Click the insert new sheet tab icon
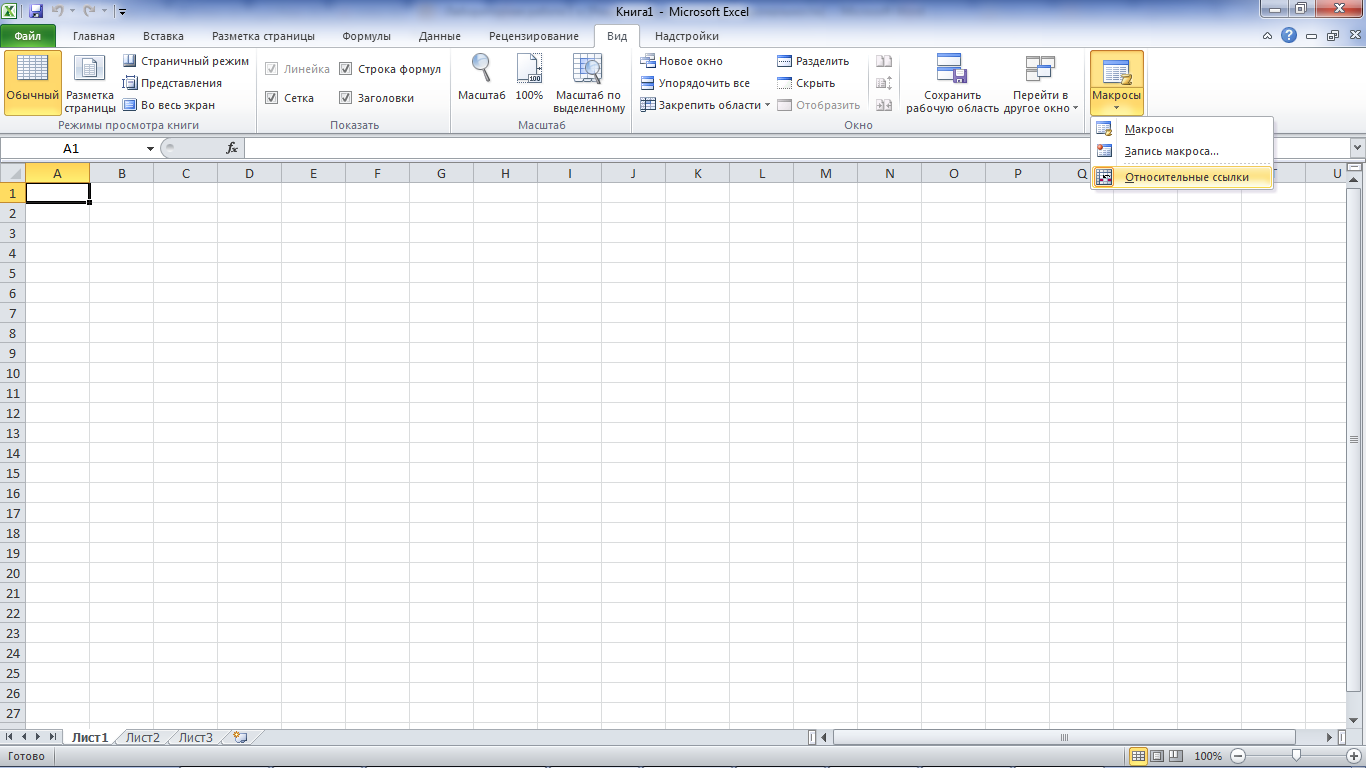Image resolution: width=1366 pixels, height=768 pixels. pyautogui.click(x=239, y=737)
